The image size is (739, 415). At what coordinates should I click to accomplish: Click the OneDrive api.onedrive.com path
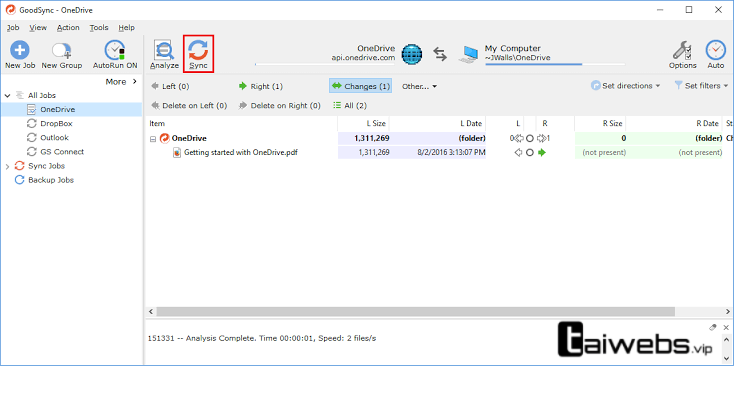click(363, 58)
